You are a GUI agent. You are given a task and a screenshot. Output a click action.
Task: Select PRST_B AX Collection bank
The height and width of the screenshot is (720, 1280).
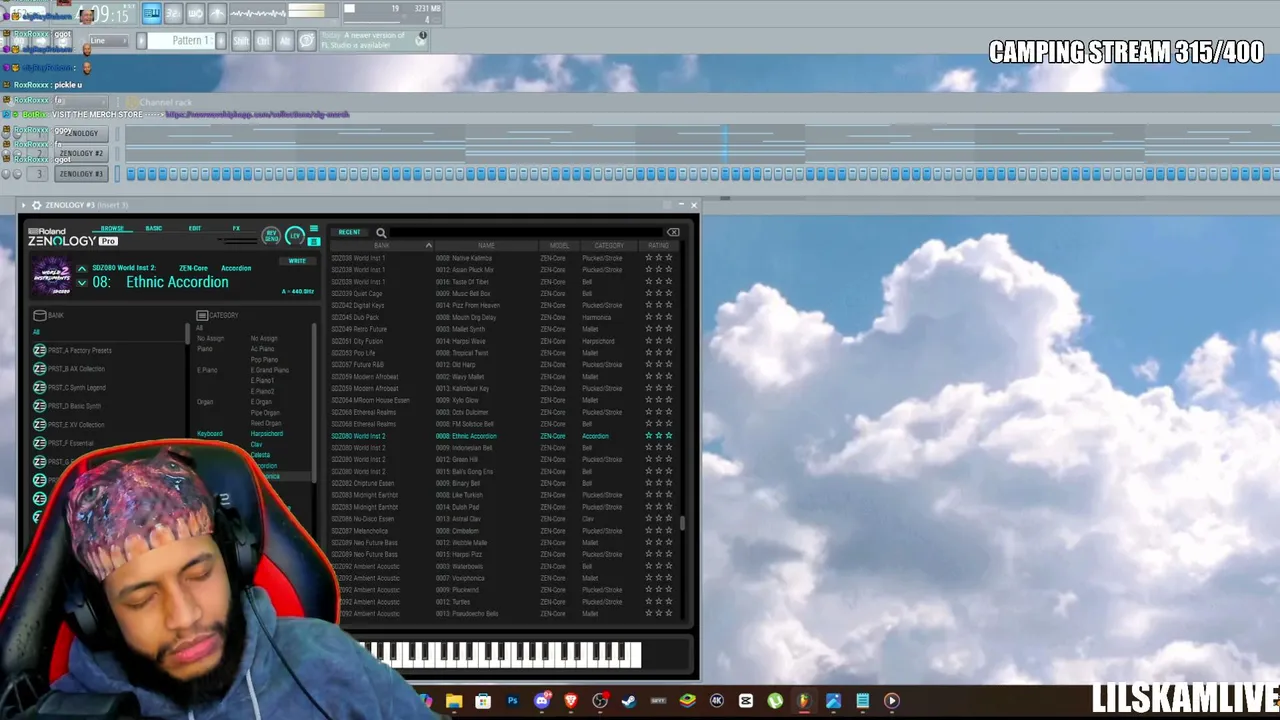point(69,369)
